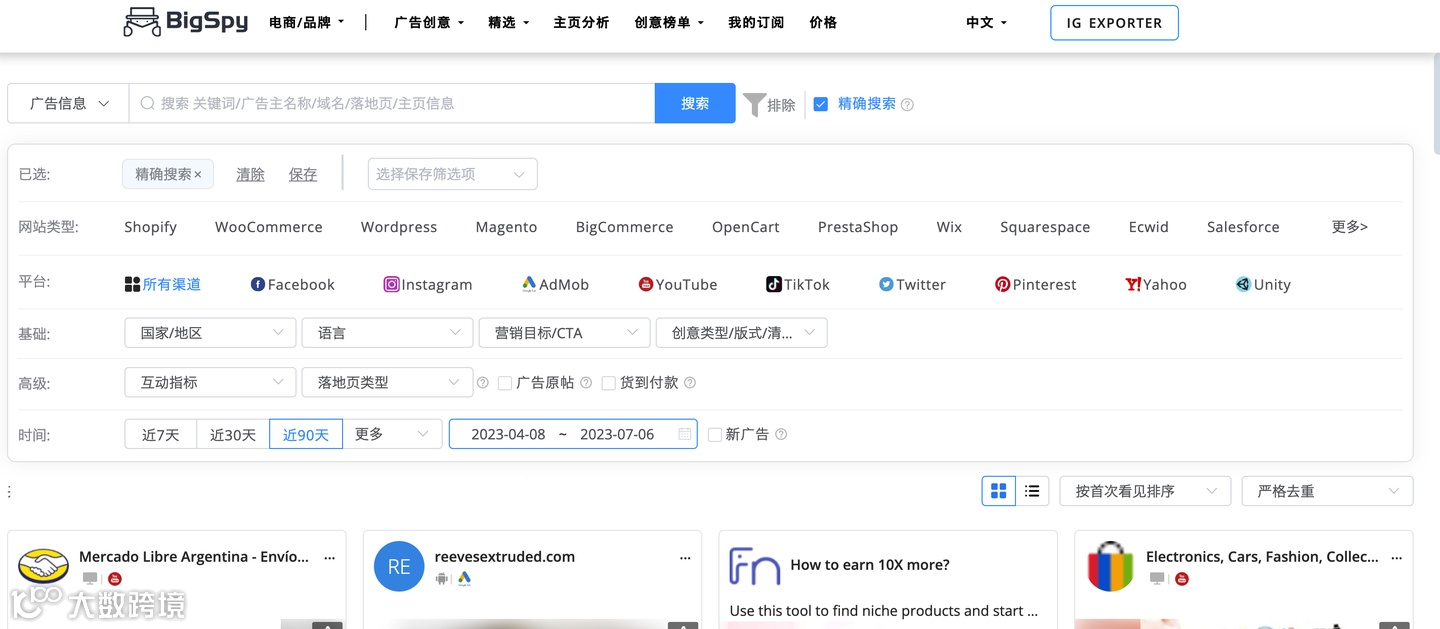Image resolution: width=1440 pixels, height=629 pixels.
Task: Click the IG EXPORTER button
Action: (1114, 22)
